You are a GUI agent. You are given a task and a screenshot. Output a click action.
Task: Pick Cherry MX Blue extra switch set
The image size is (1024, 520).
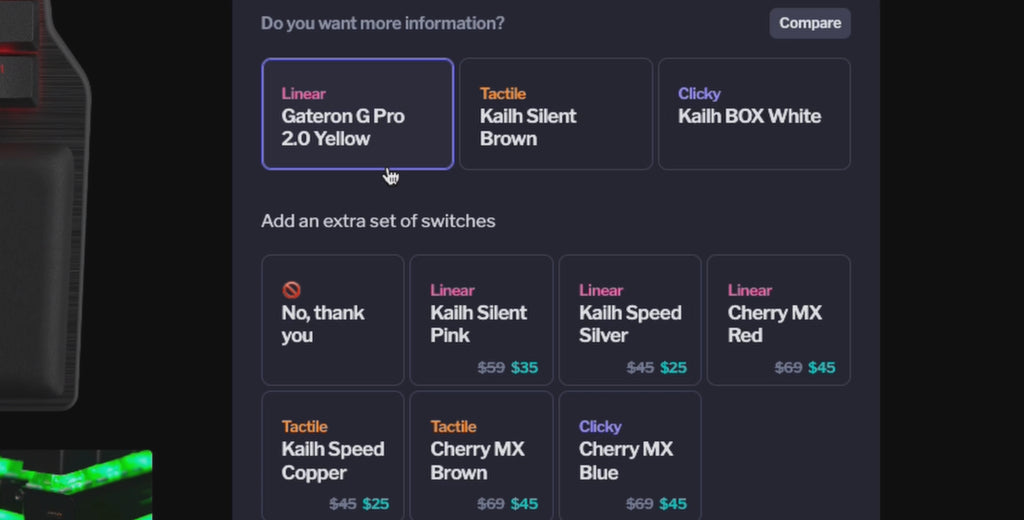click(x=630, y=456)
